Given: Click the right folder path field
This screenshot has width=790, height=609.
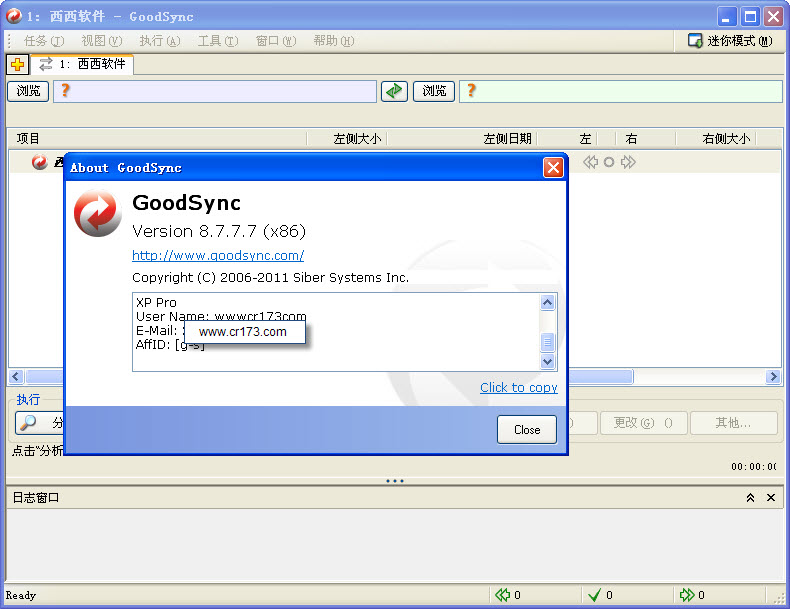Looking at the screenshot, I should [621, 91].
